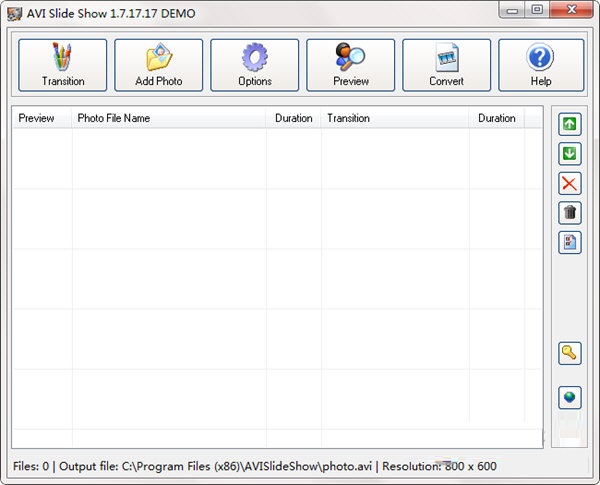Open the Transition settings button
Viewport: 600px width, 485px height.
click(x=63, y=65)
